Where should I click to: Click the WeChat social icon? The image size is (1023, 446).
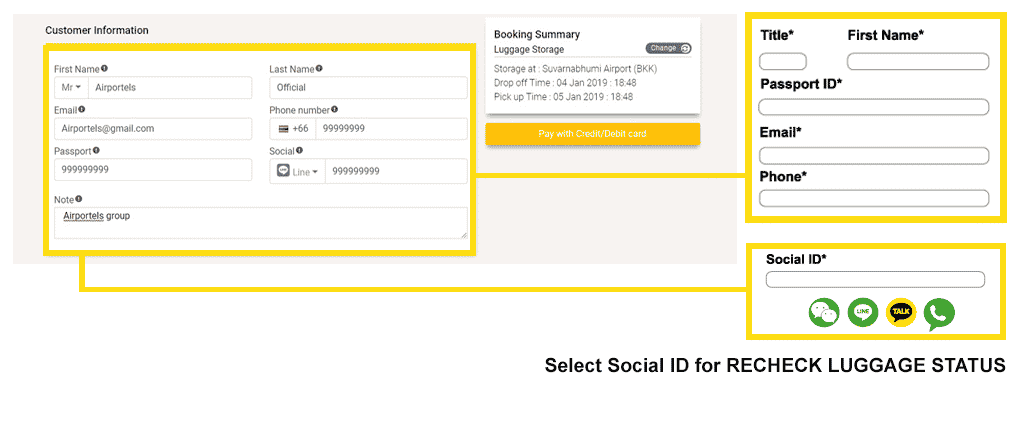click(824, 313)
